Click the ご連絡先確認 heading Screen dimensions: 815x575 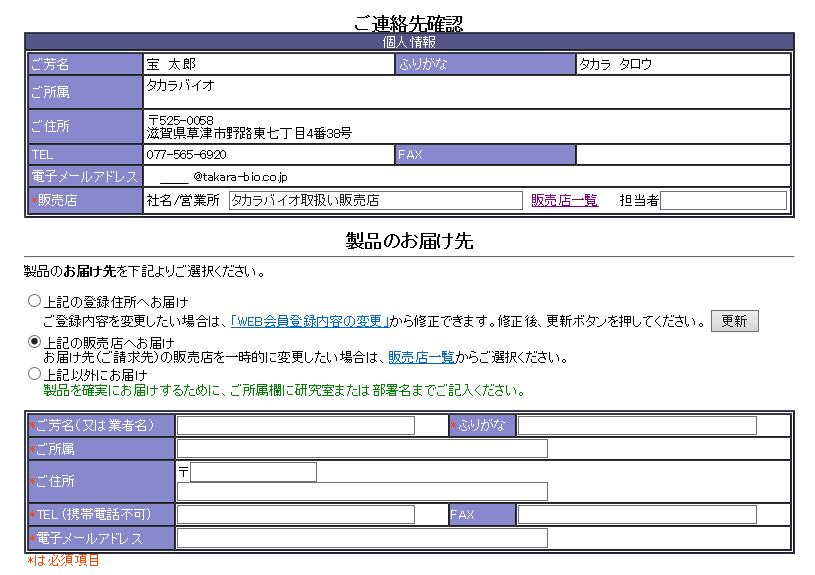pyautogui.click(x=409, y=22)
